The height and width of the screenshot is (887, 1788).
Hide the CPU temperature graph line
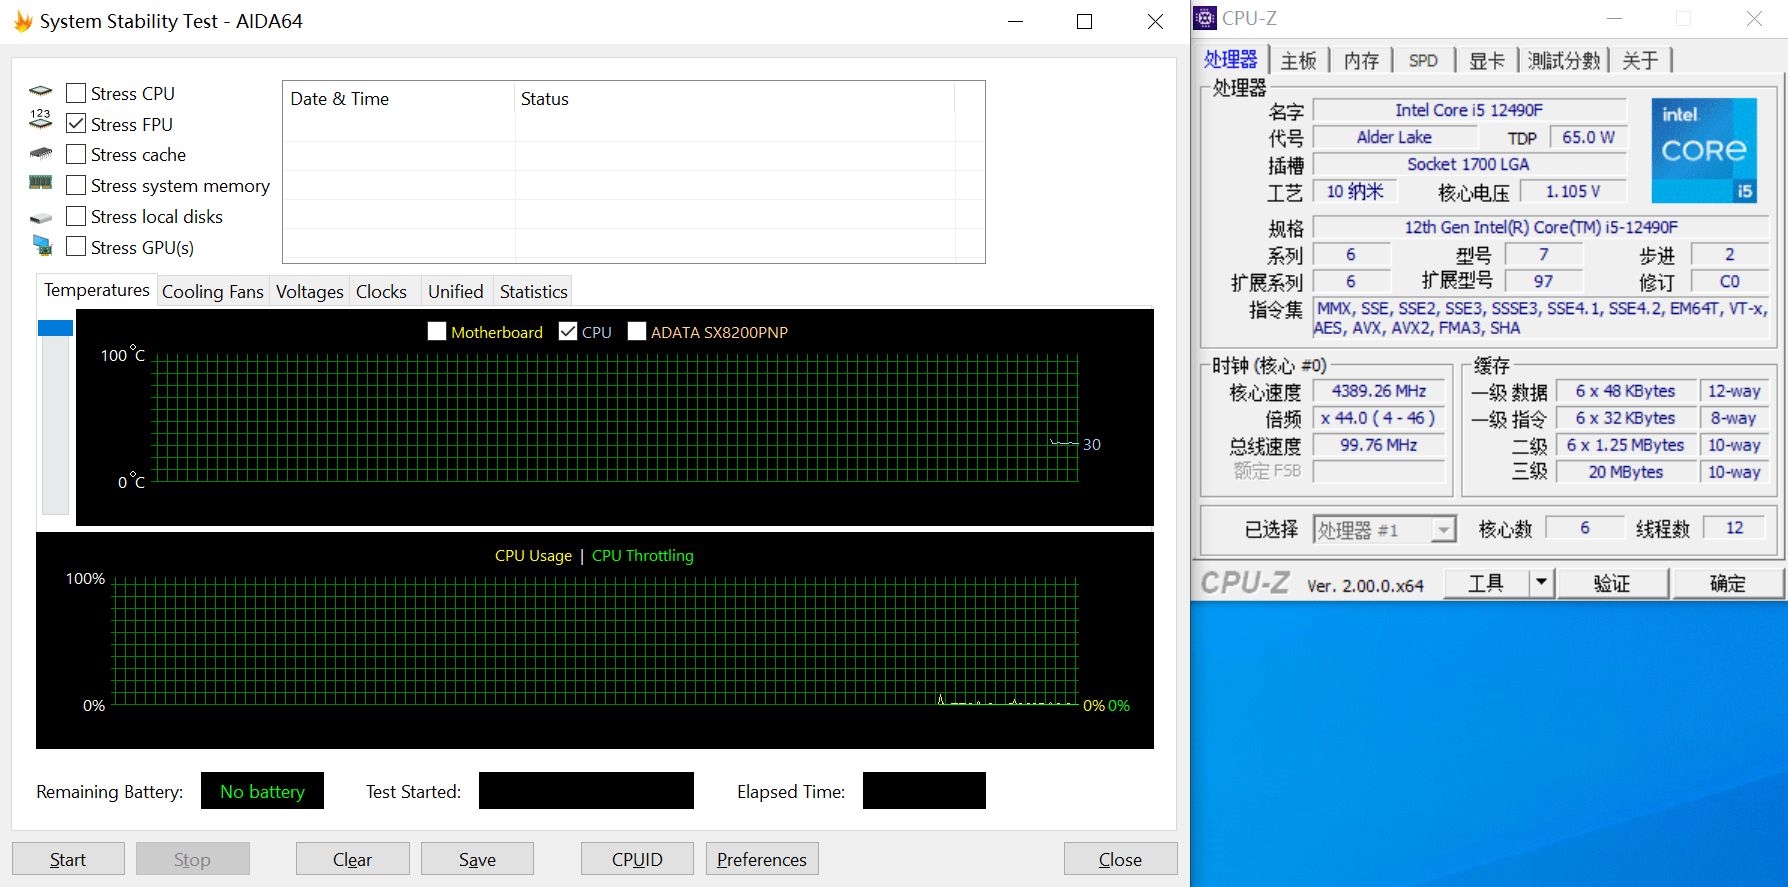point(568,331)
